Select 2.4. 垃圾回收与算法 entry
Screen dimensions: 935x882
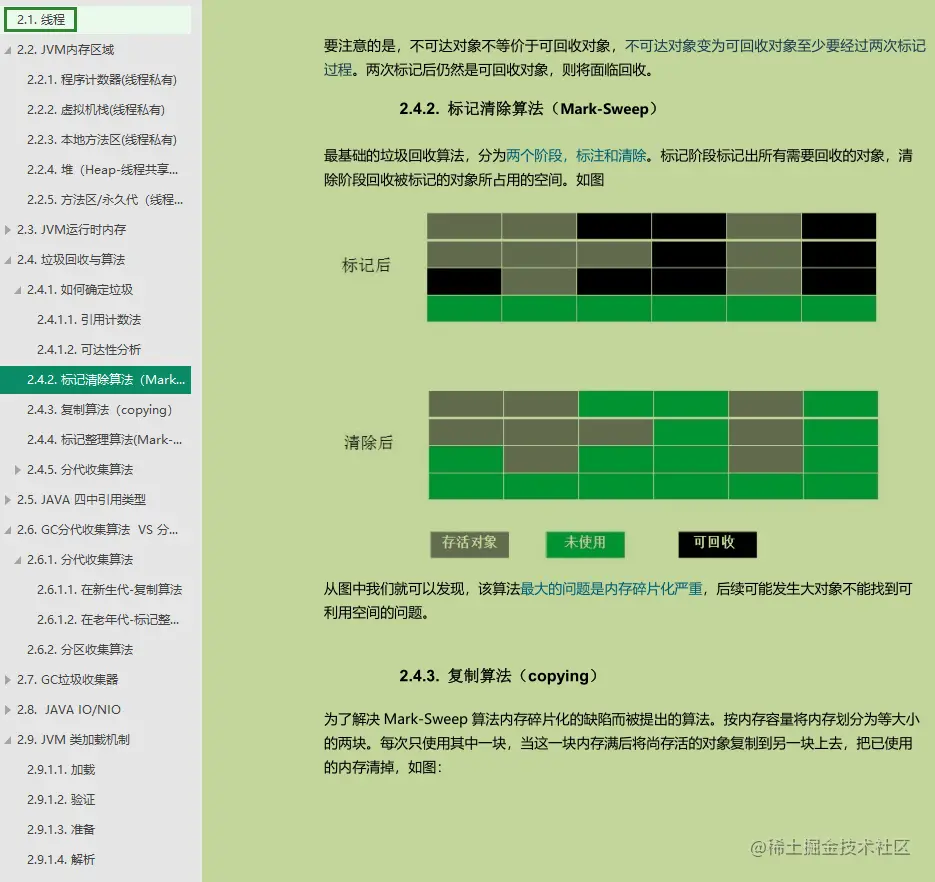tap(71, 259)
